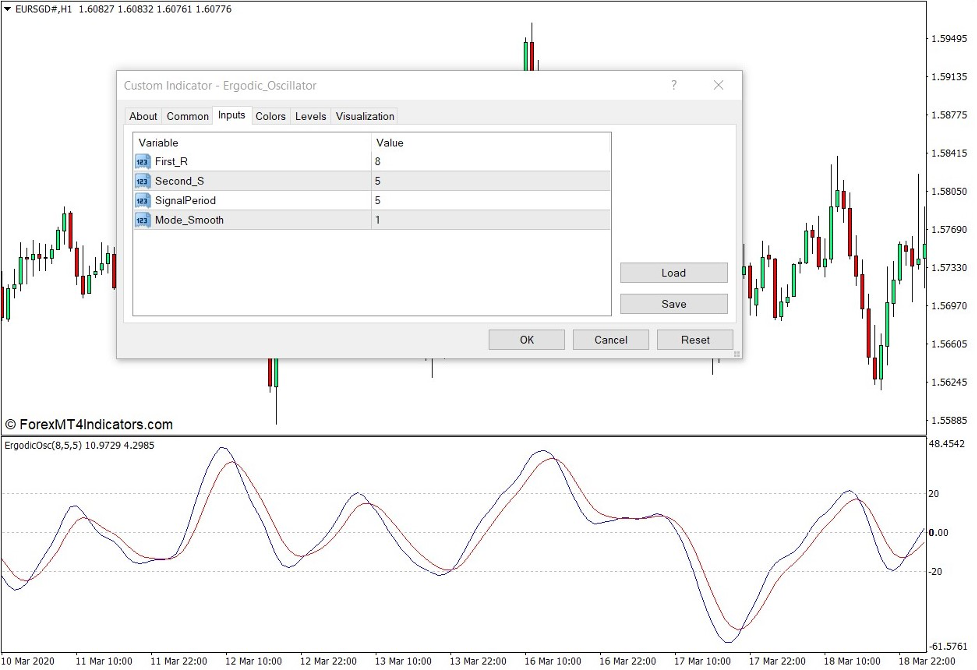
Task: Click the 123 icon beside Second_S
Action: pyautogui.click(x=141, y=180)
